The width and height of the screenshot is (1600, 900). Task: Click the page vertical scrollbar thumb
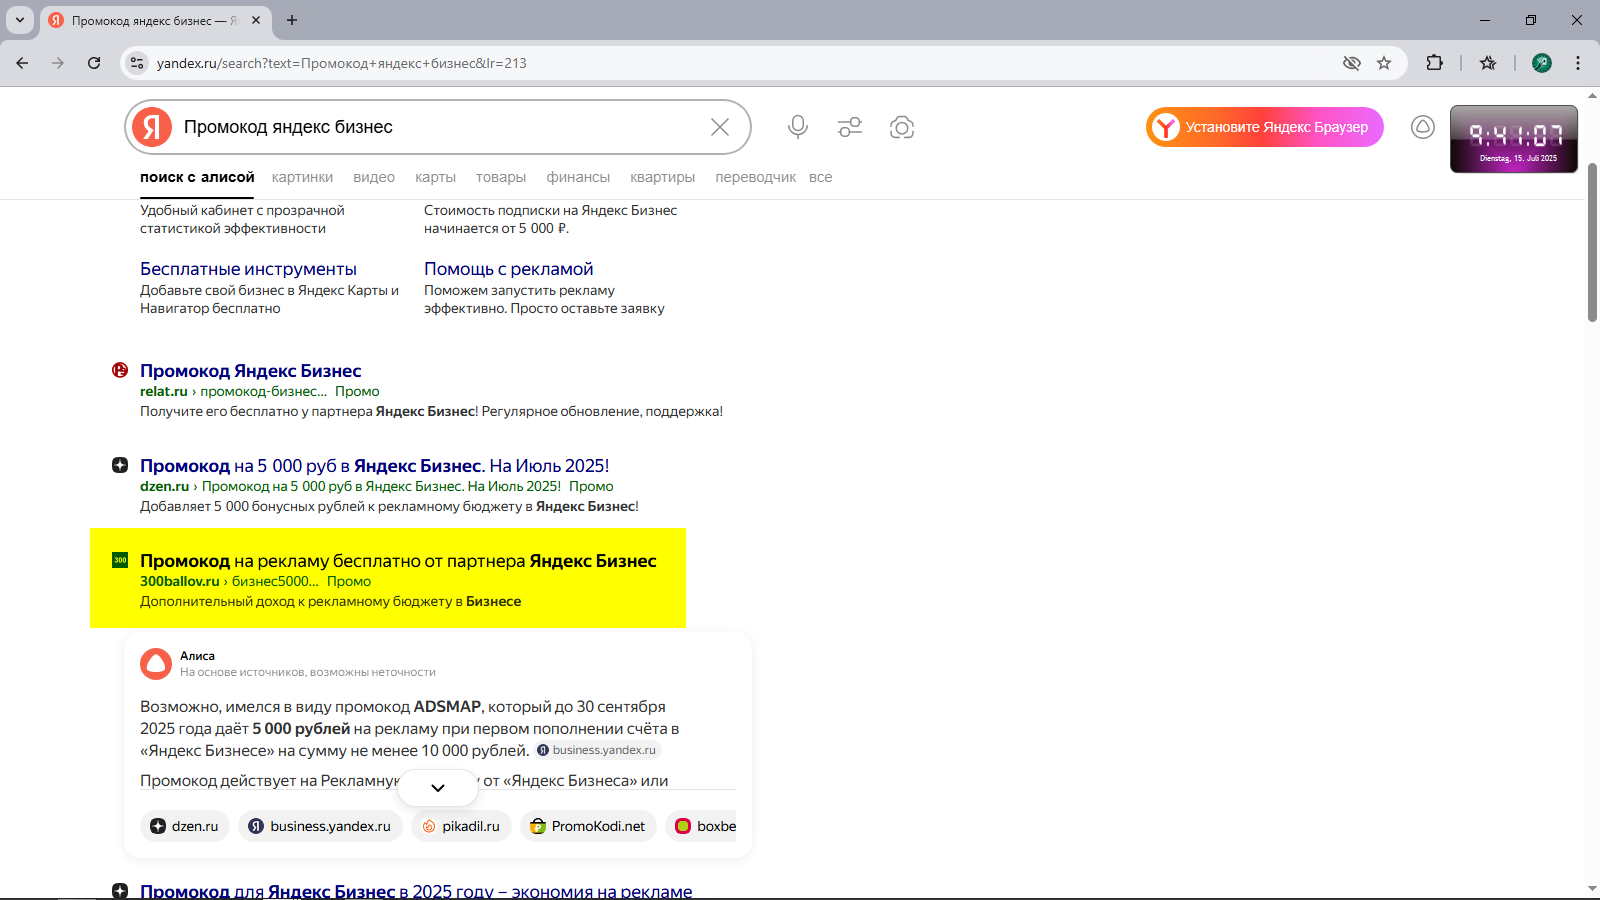[1592, 242]
